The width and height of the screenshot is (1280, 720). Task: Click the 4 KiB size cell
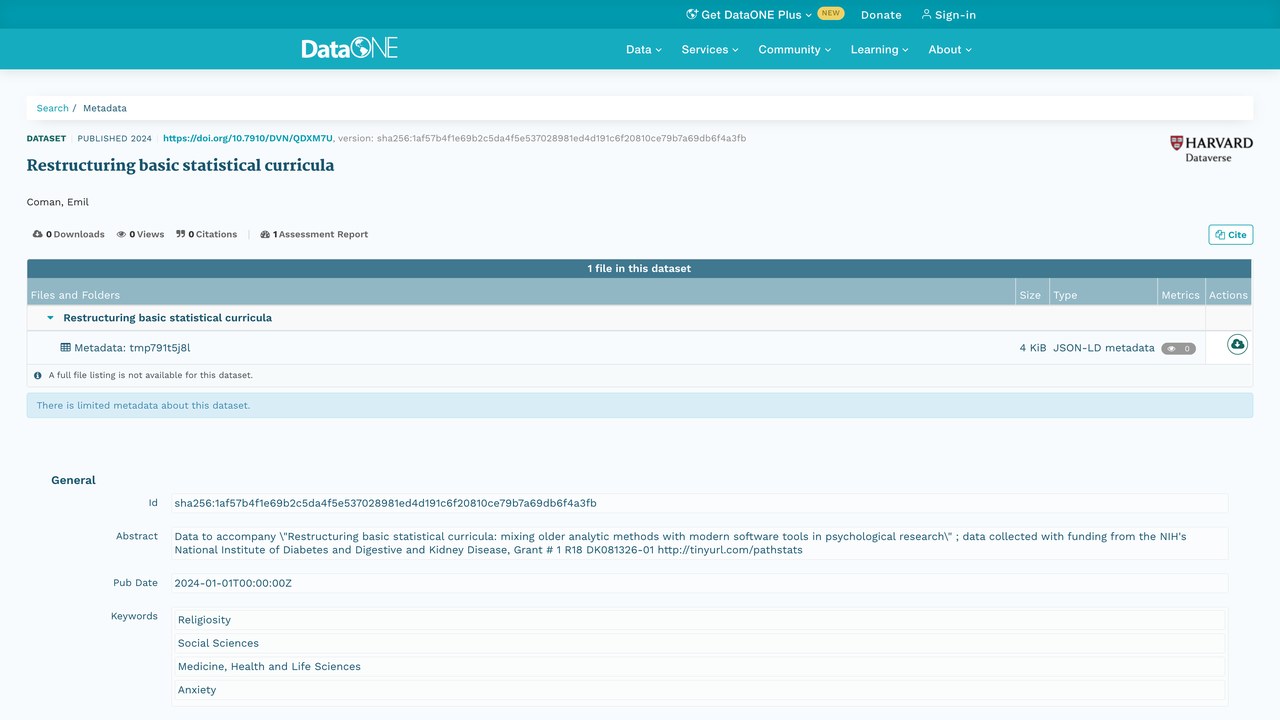[x=1033, y=348]
